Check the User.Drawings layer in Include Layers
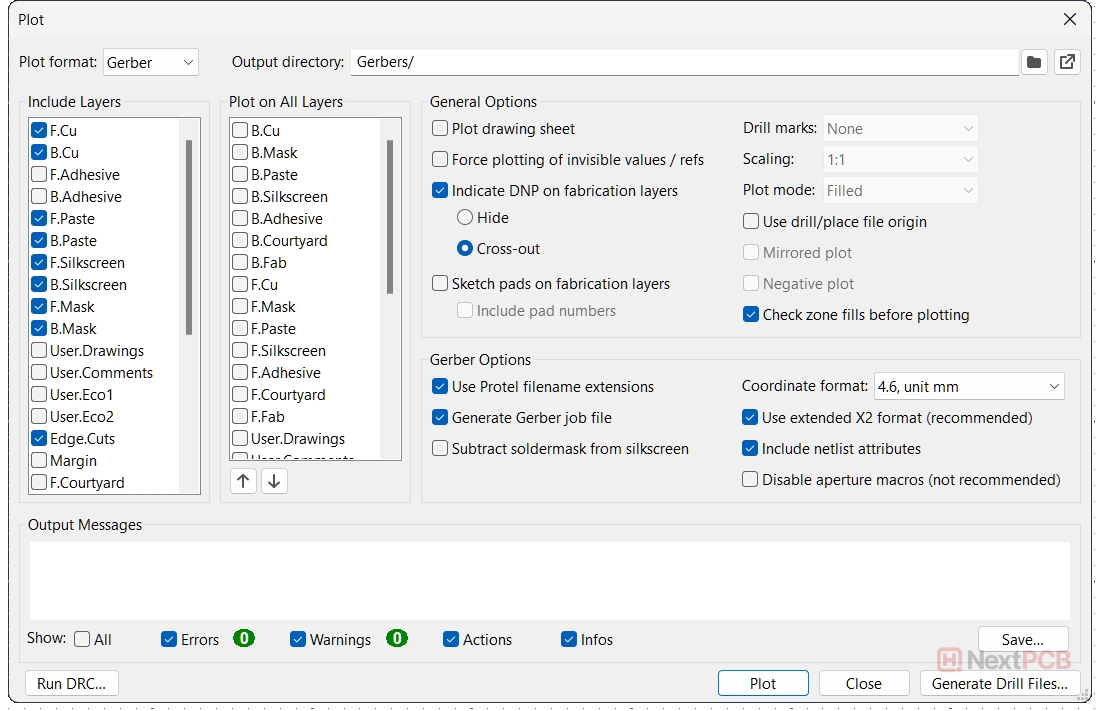Viewport: 1100px width, 711px height. (40, 351)
